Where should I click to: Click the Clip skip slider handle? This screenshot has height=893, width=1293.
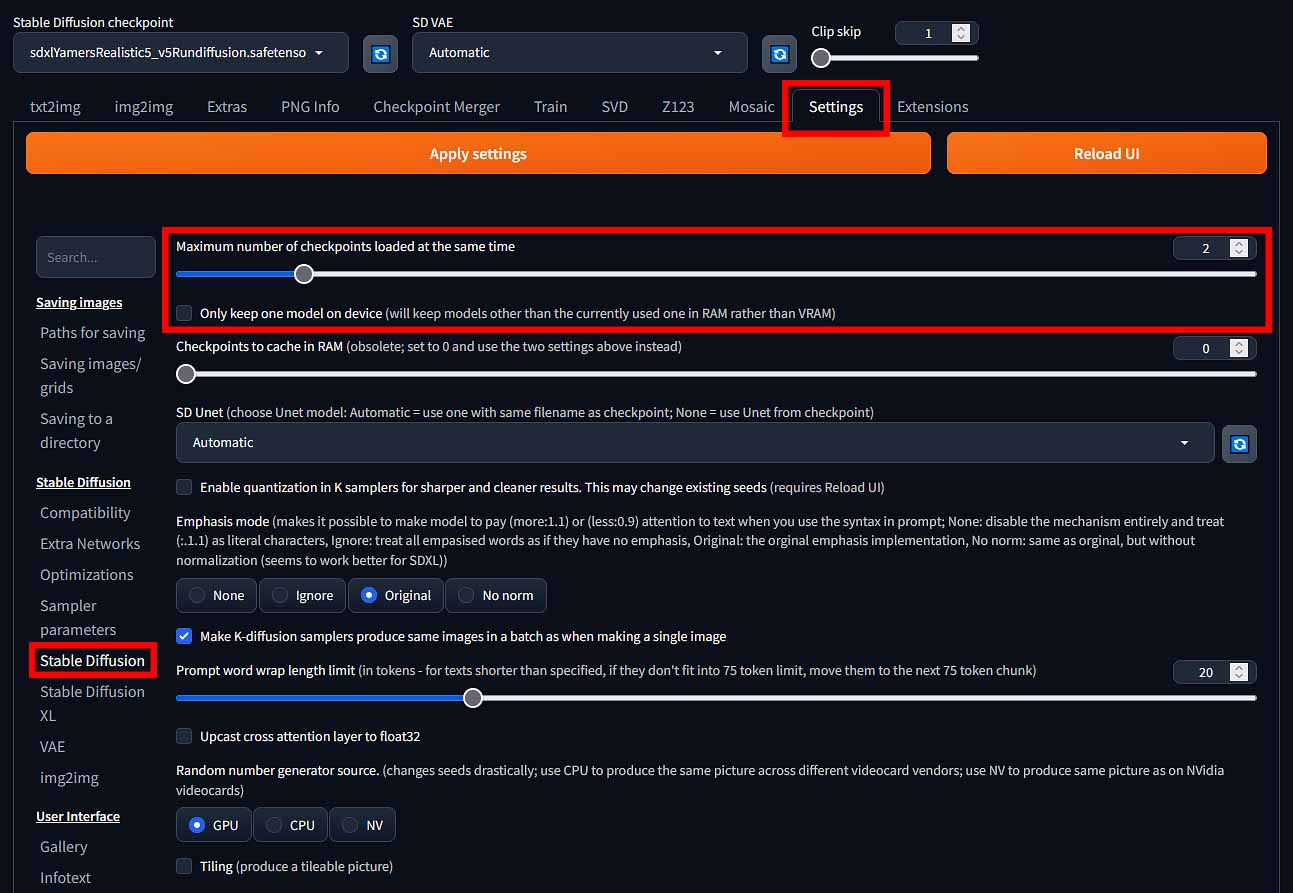click(821, 58)
